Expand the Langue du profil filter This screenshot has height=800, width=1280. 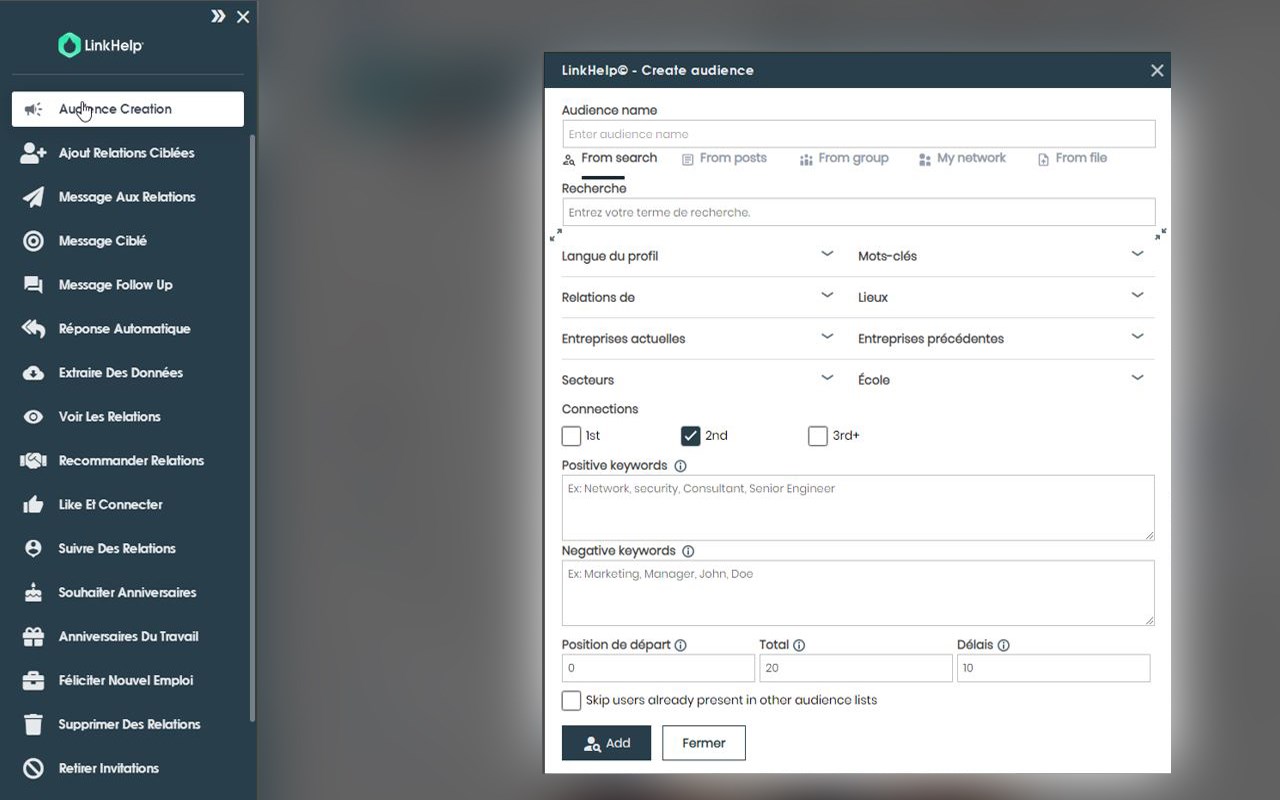698,256
